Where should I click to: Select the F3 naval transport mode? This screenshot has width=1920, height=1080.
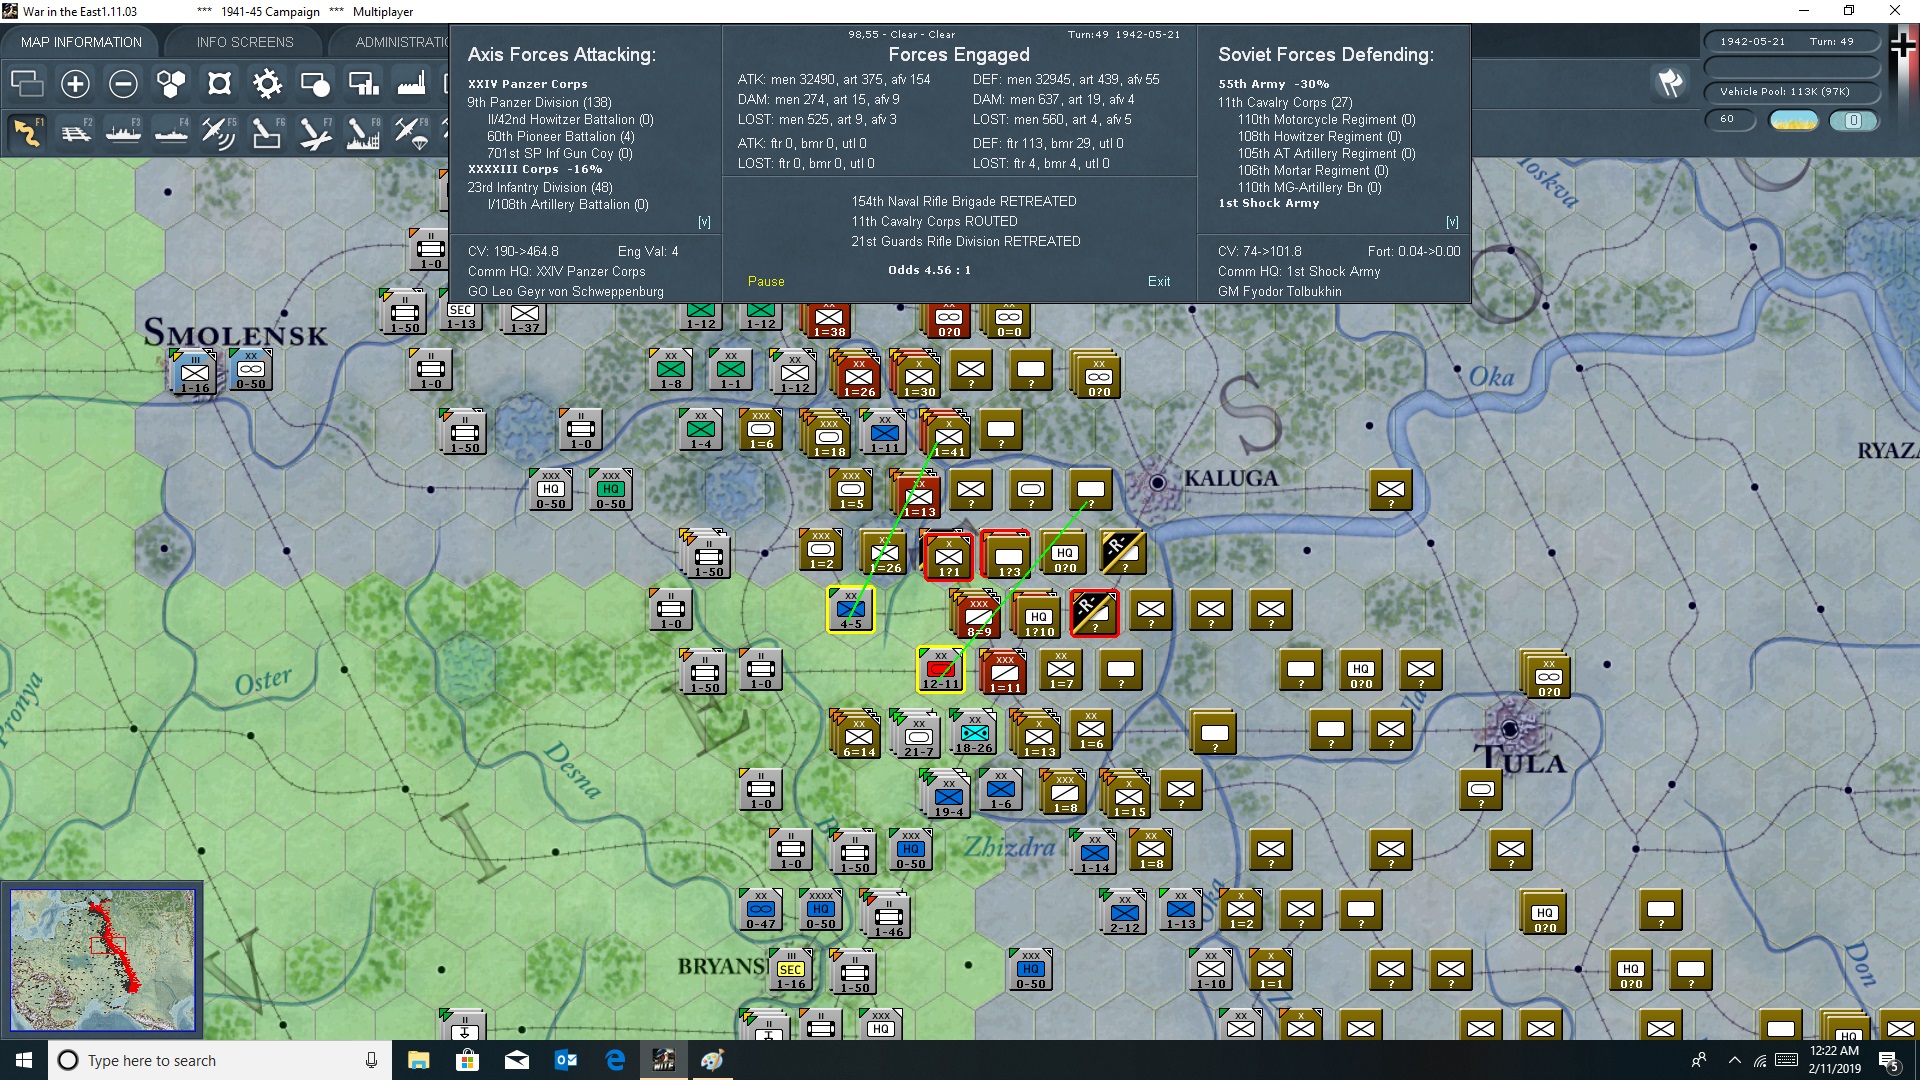click(x=123, y=132)
